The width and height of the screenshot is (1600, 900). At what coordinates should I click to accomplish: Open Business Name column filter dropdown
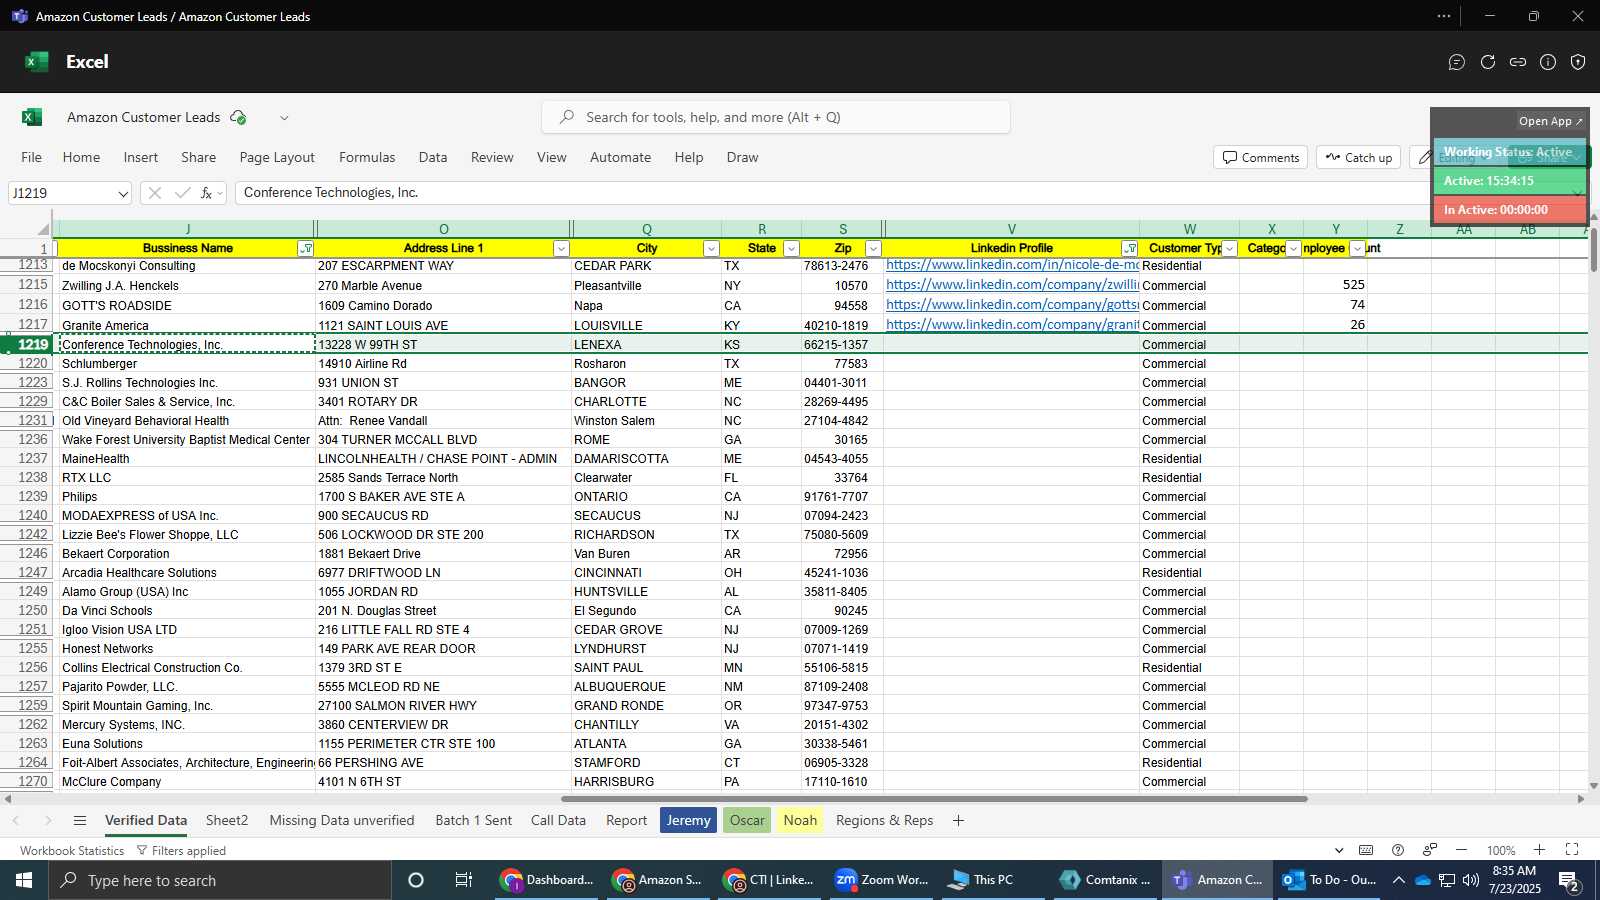(x=306, y=248)
